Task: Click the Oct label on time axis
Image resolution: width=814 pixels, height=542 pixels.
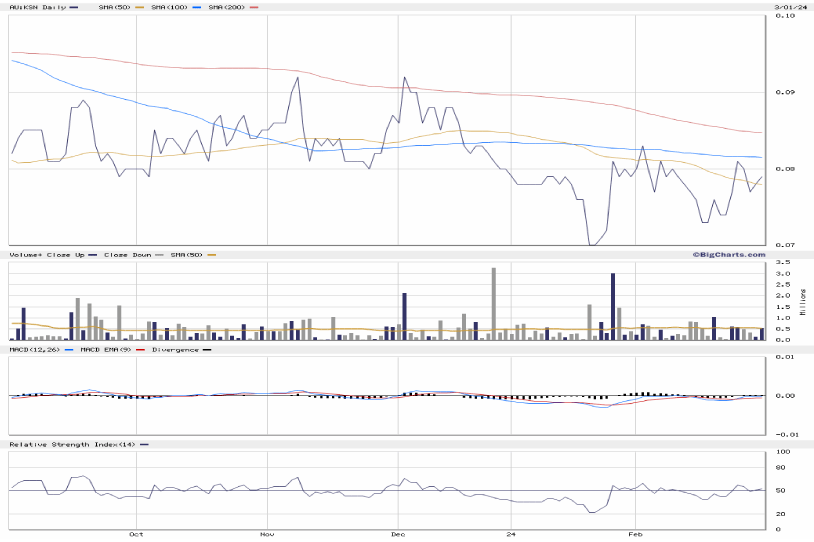Action: (x=137, y=535)
